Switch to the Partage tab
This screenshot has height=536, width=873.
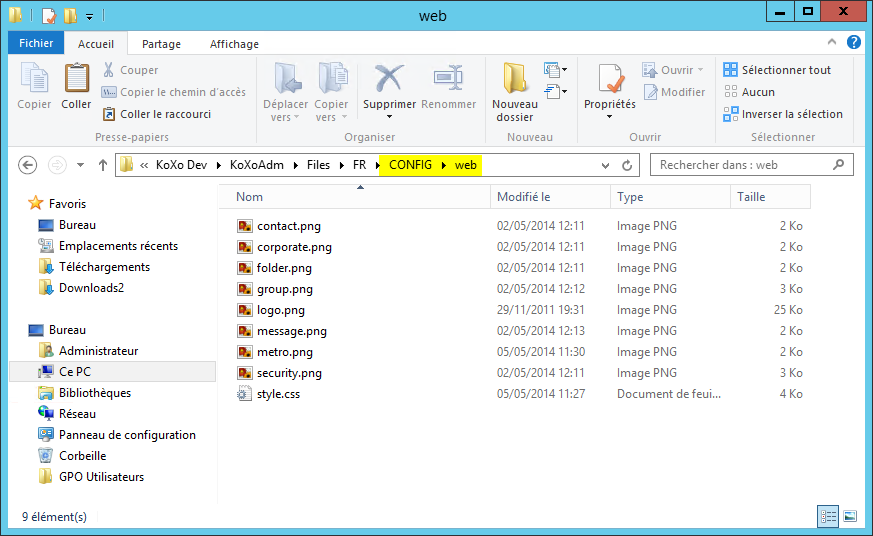pos(161,43)
